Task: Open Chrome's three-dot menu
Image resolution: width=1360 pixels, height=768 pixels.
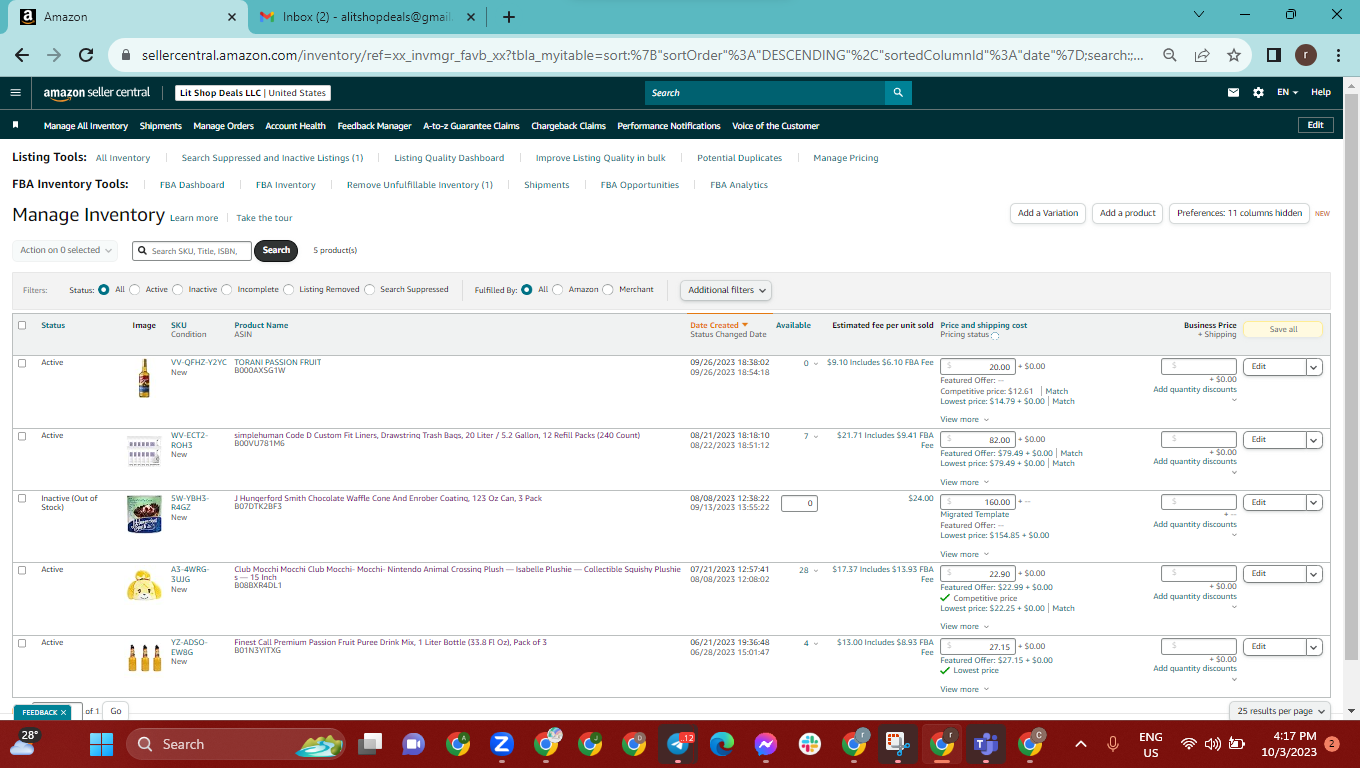Action: [x=1338, y=56]
